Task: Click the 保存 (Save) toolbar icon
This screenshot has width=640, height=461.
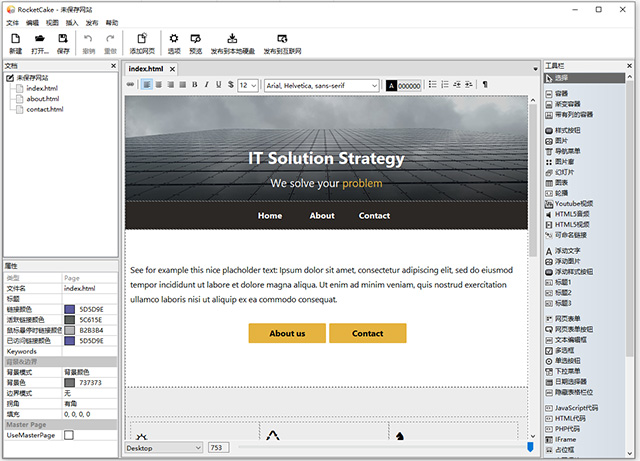Action: [64, 38]
